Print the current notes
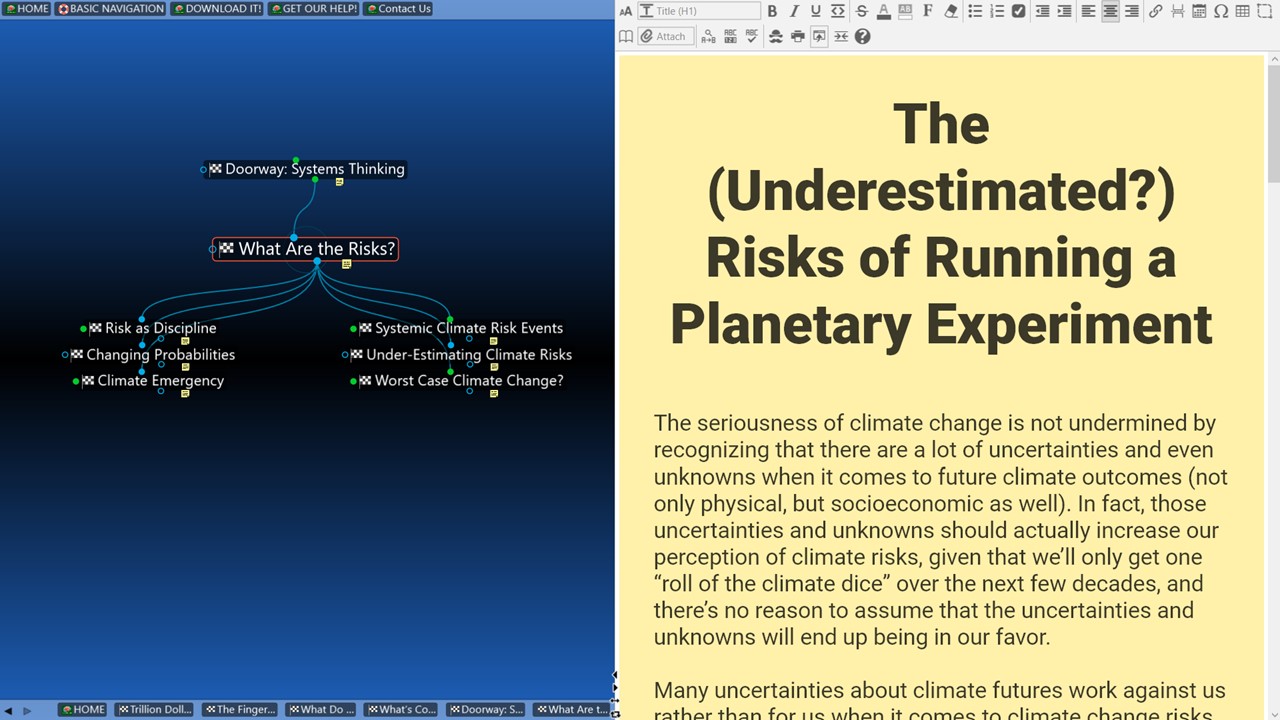1280x720 pixels. coord(797,36)
